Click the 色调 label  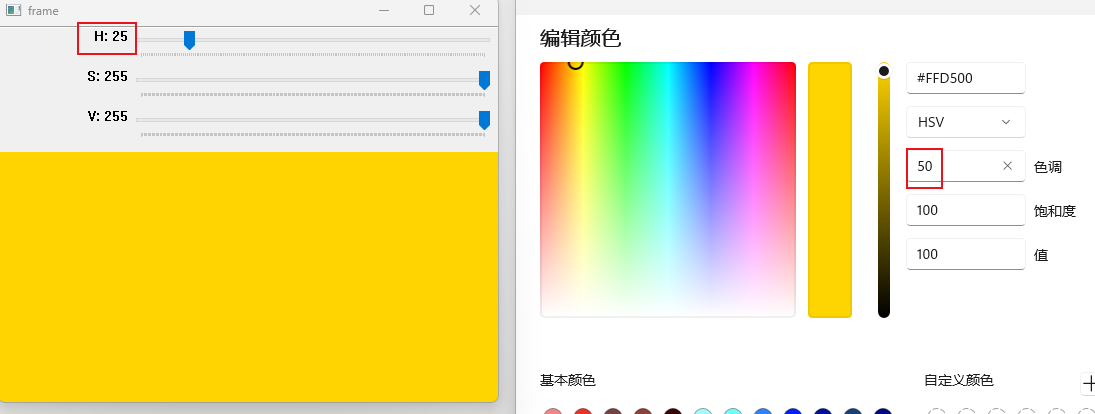pyautogui.click(x=1048, y=168)
